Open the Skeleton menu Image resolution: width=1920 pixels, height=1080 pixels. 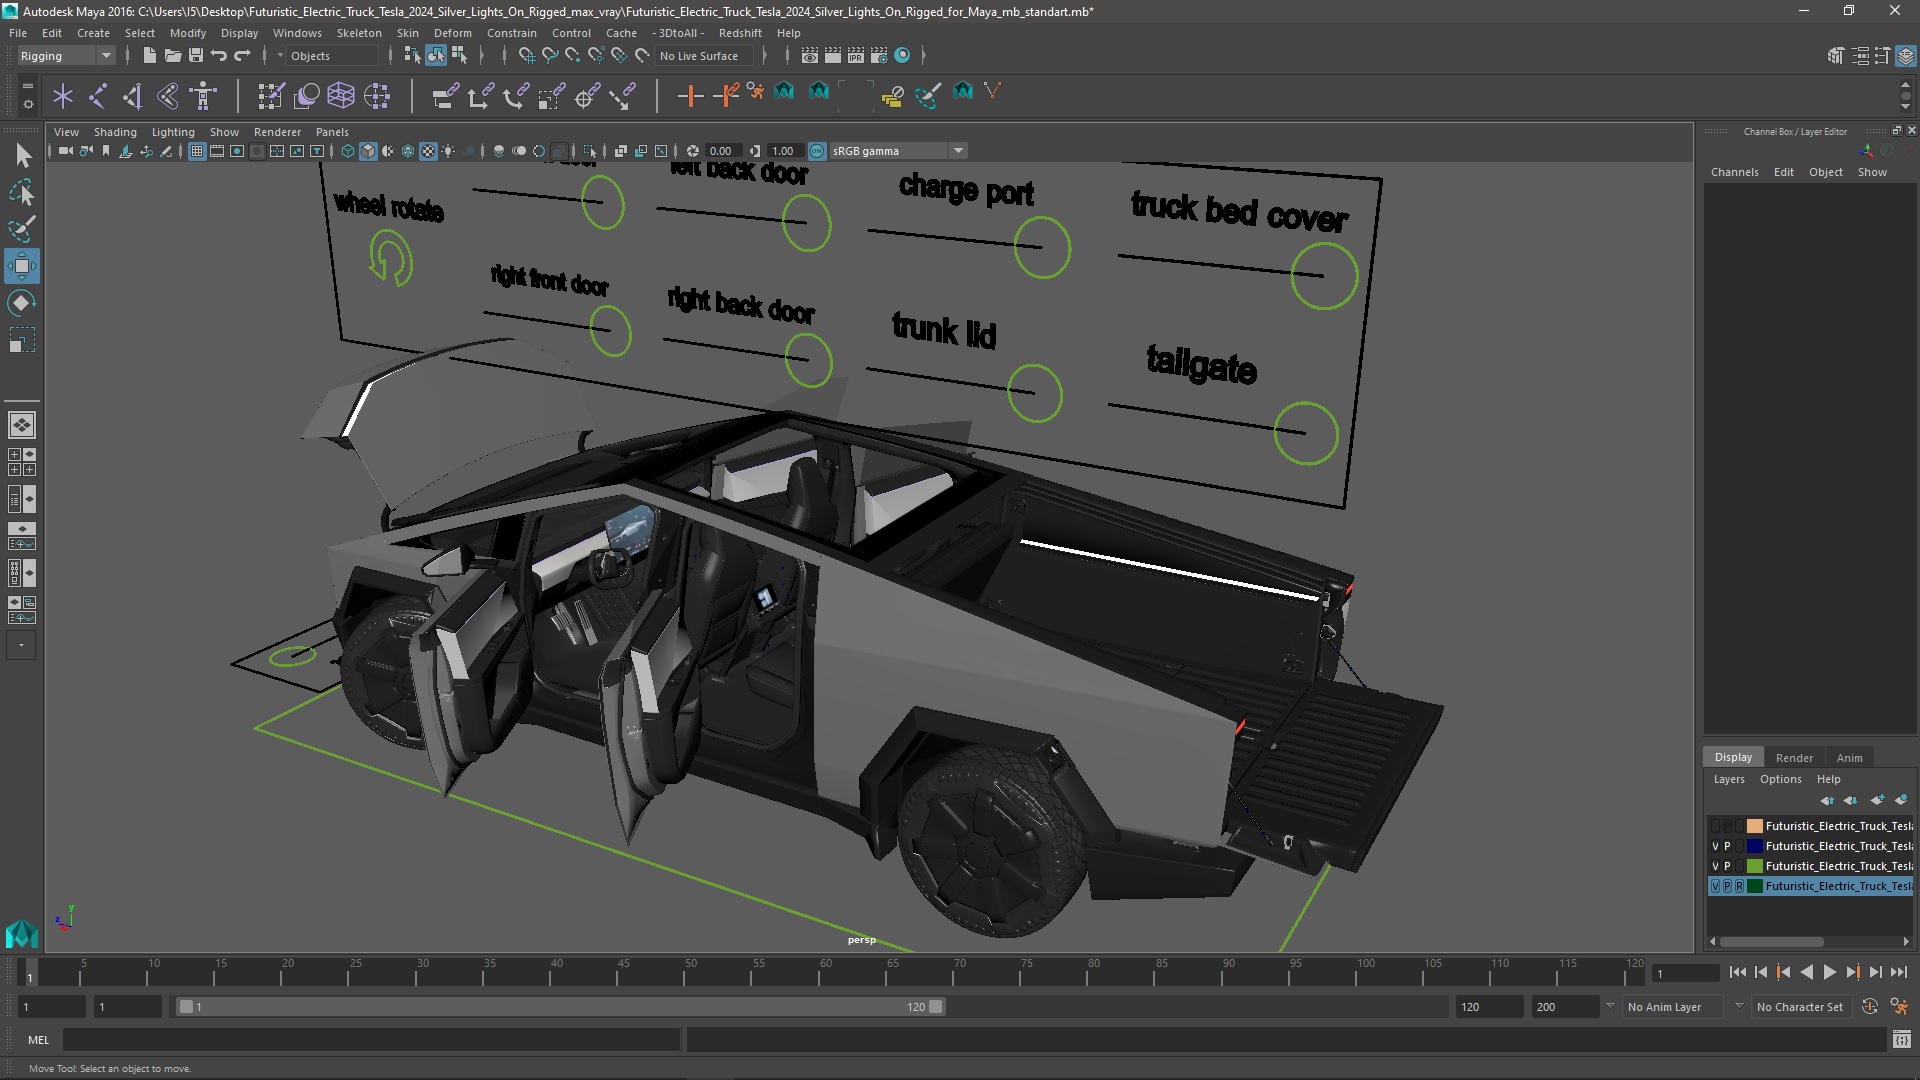tap(359, 33)
